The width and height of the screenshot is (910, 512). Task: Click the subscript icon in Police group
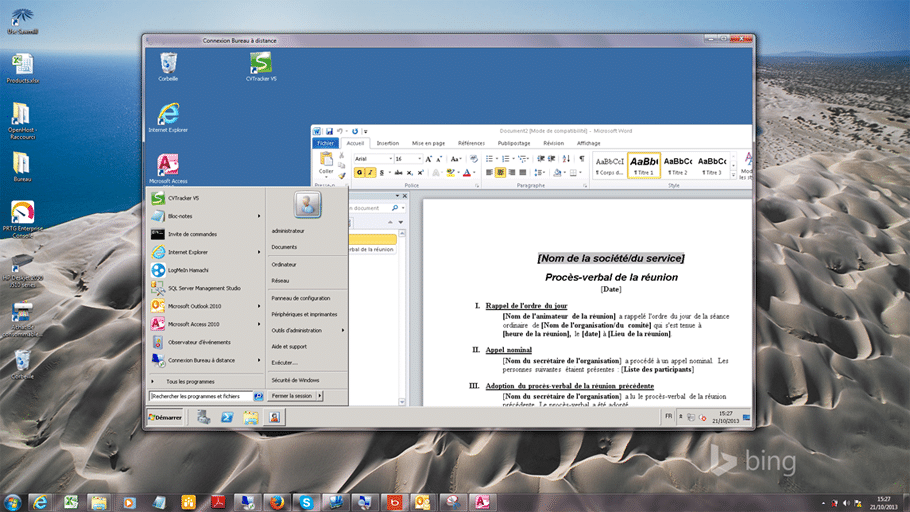pyautogui.click(x=409, y=172)
